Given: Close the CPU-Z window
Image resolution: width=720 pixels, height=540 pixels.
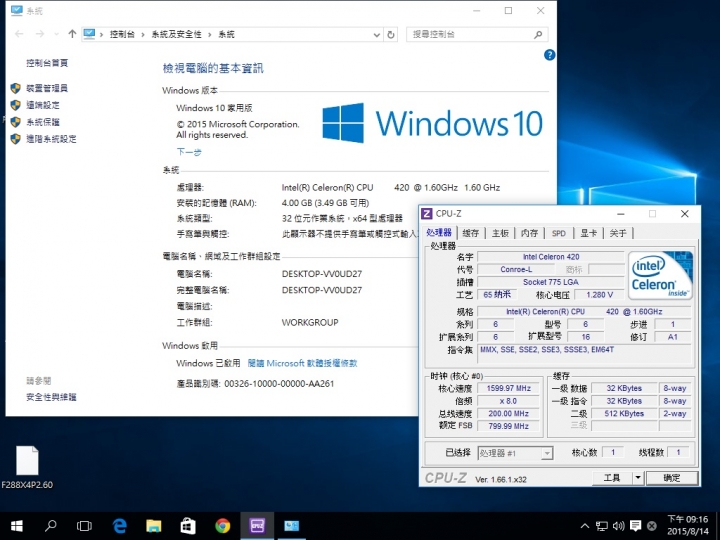Looking at the screenshot, I should [685, 214].
